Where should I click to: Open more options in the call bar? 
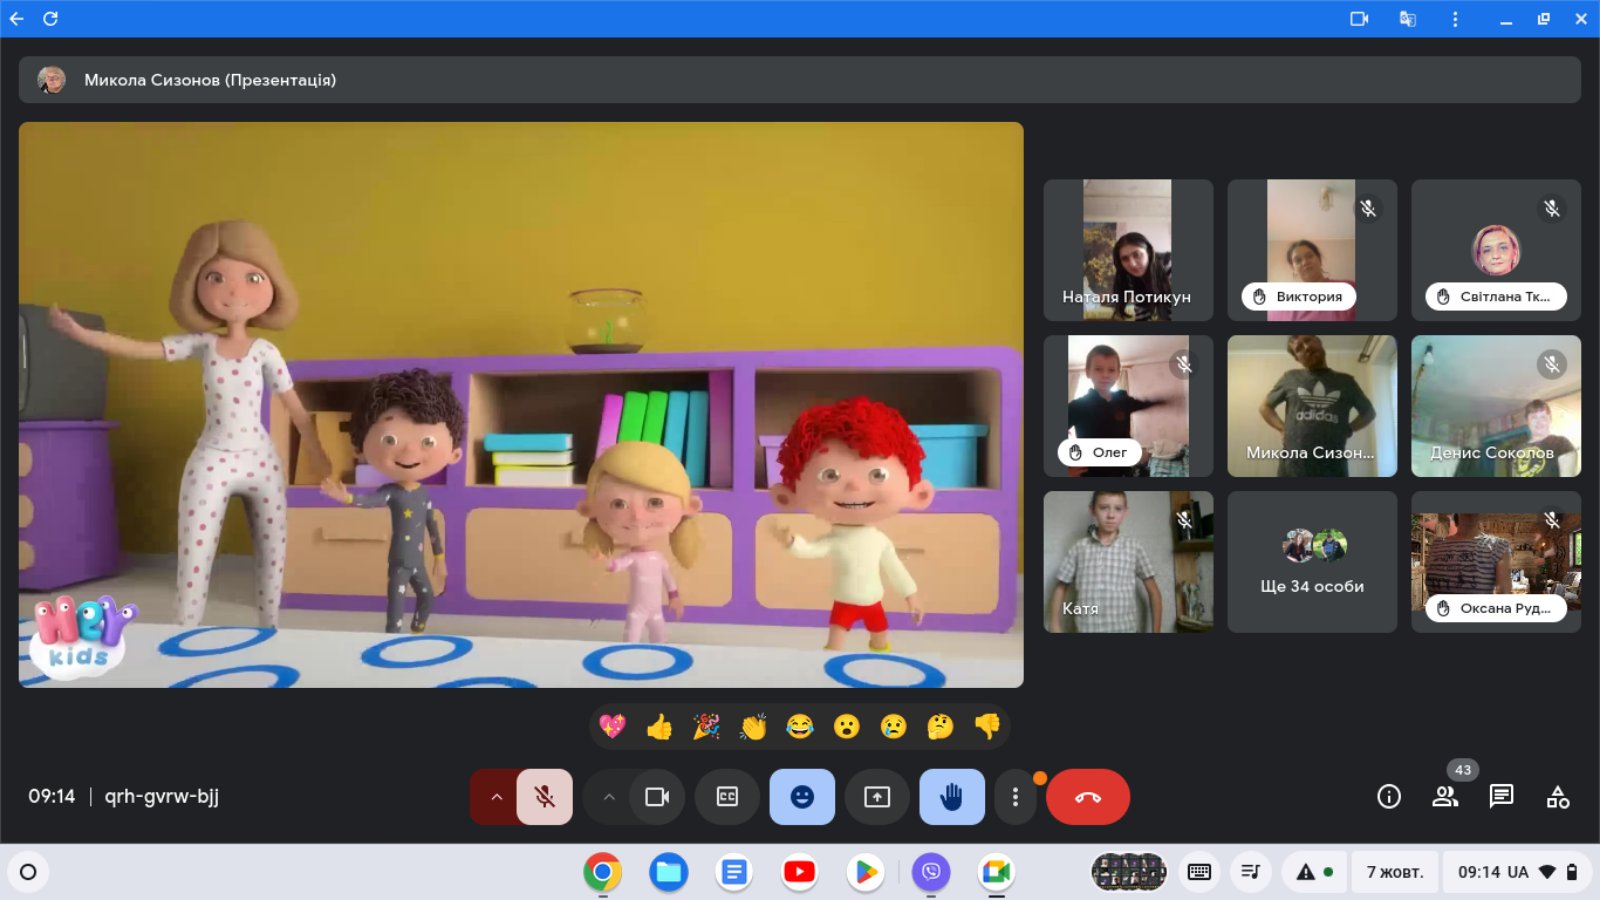click(1015, 797)
